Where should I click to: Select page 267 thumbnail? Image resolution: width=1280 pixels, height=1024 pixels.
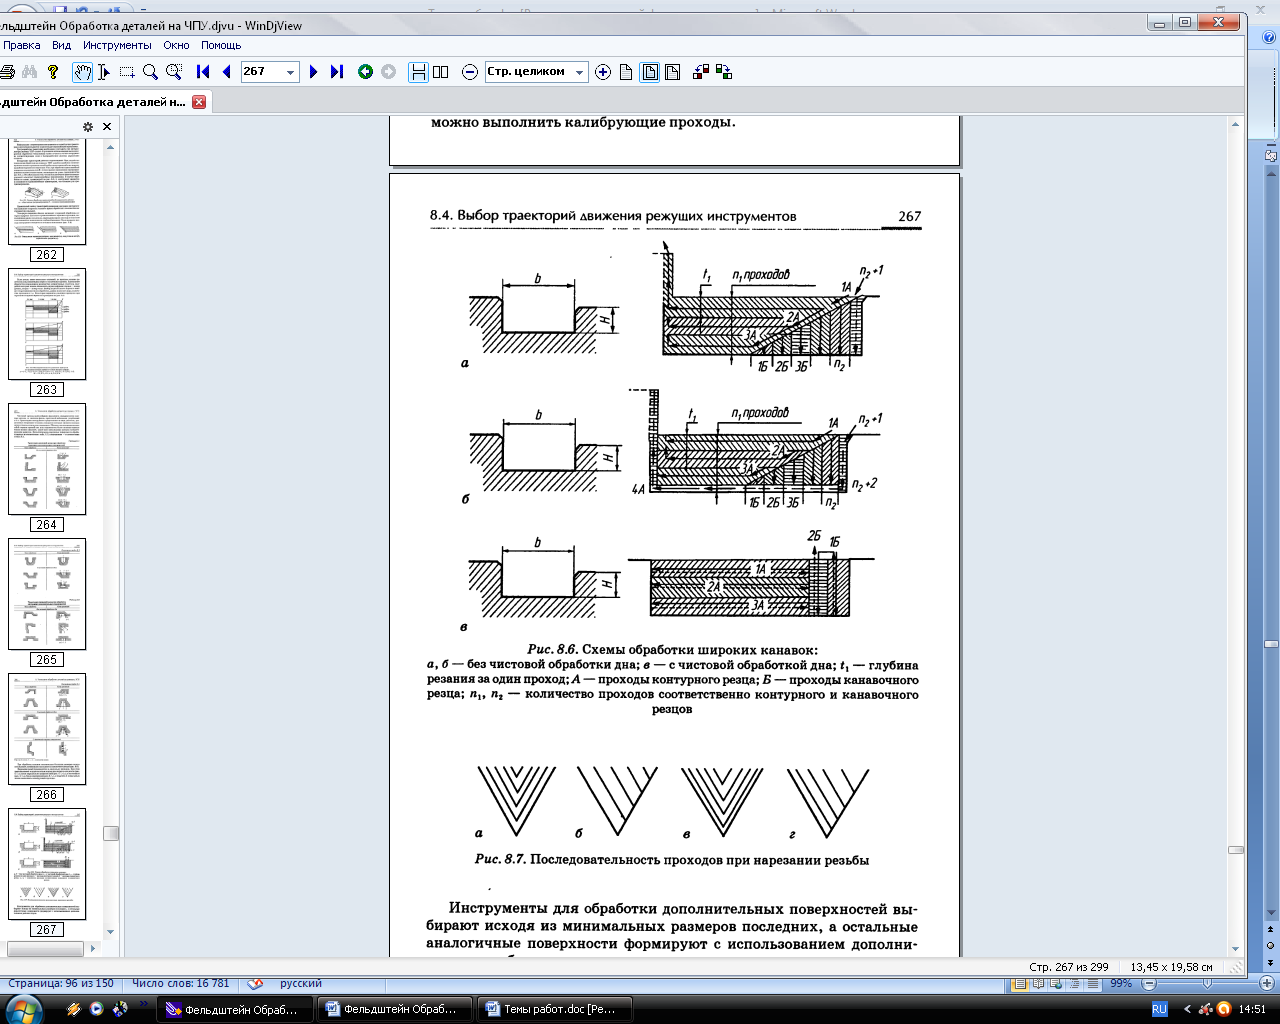click(47, 864)
